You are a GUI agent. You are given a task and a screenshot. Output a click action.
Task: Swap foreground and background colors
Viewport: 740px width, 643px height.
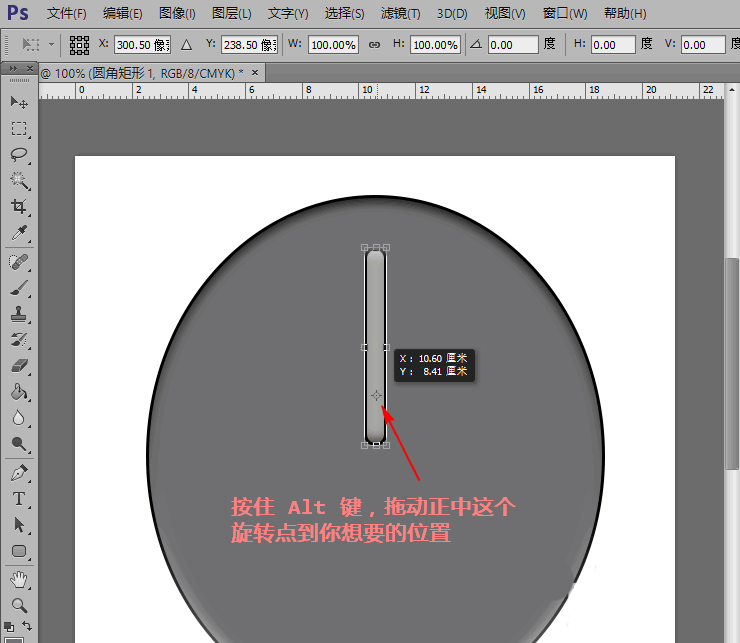tap(27, 626)
